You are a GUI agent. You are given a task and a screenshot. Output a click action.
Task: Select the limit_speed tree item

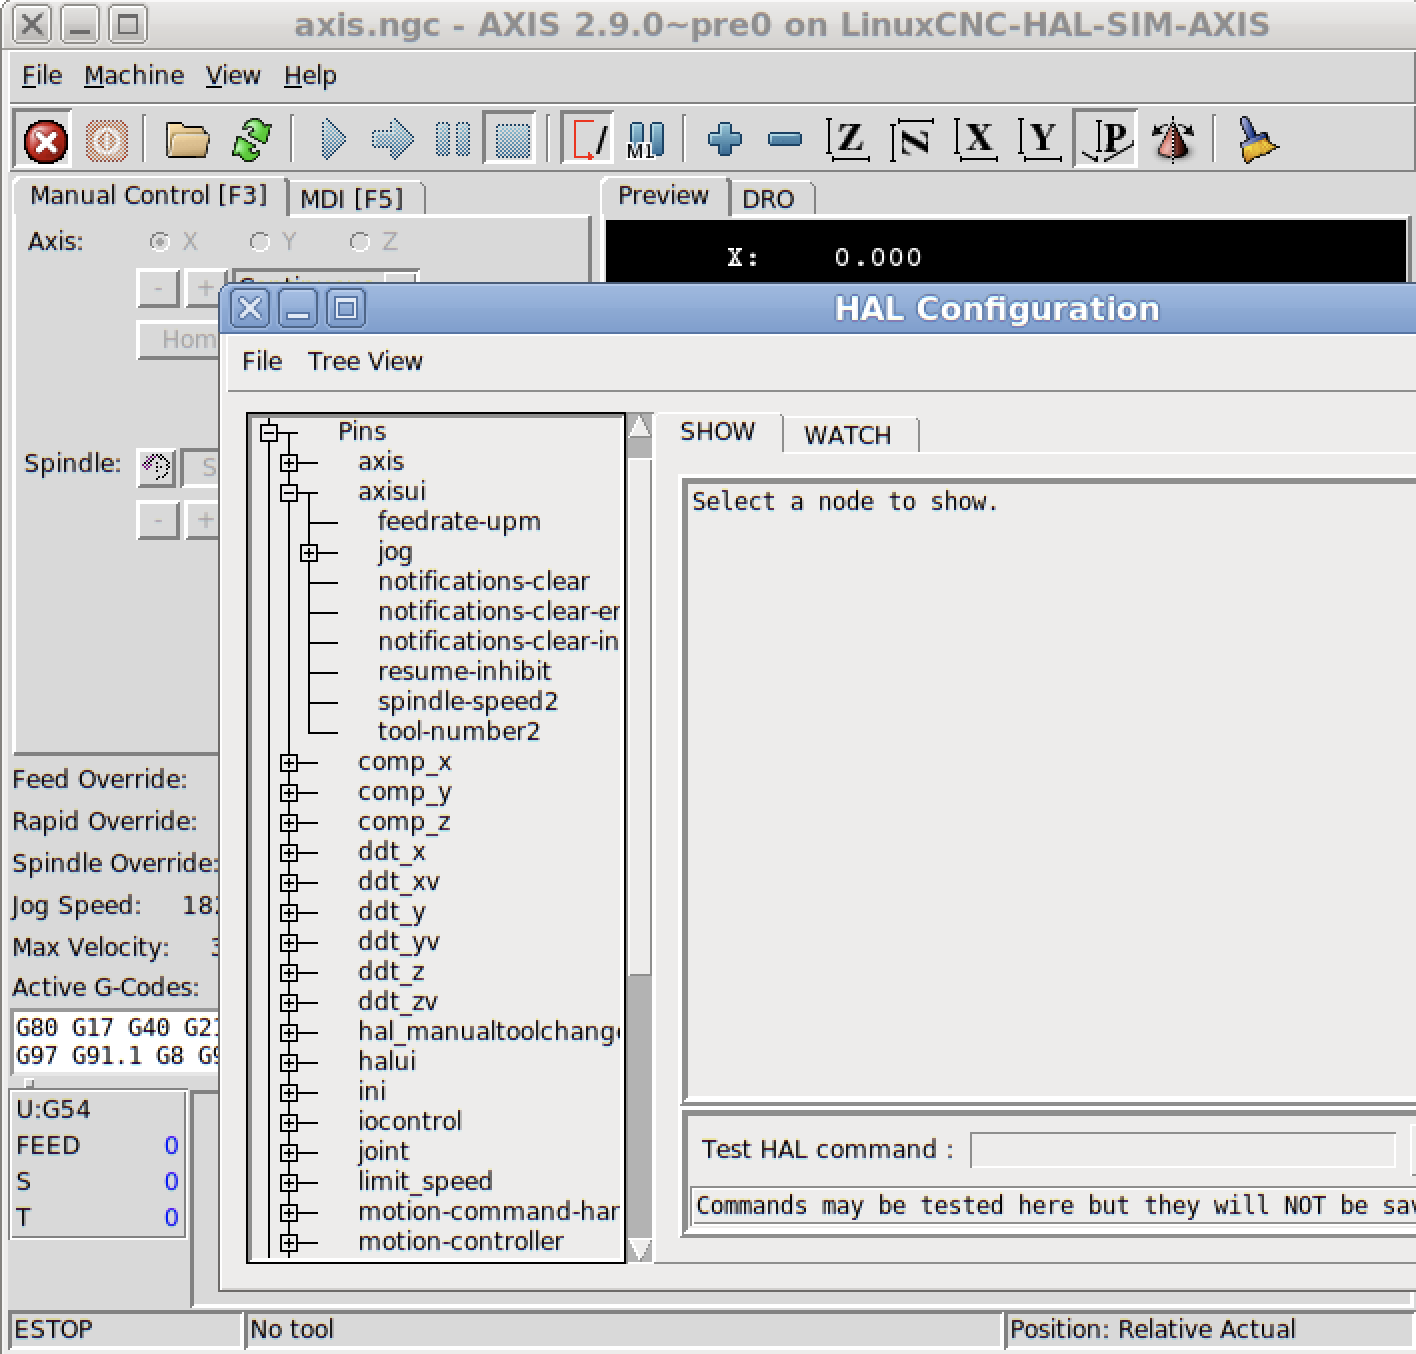tap(425, 1182)
